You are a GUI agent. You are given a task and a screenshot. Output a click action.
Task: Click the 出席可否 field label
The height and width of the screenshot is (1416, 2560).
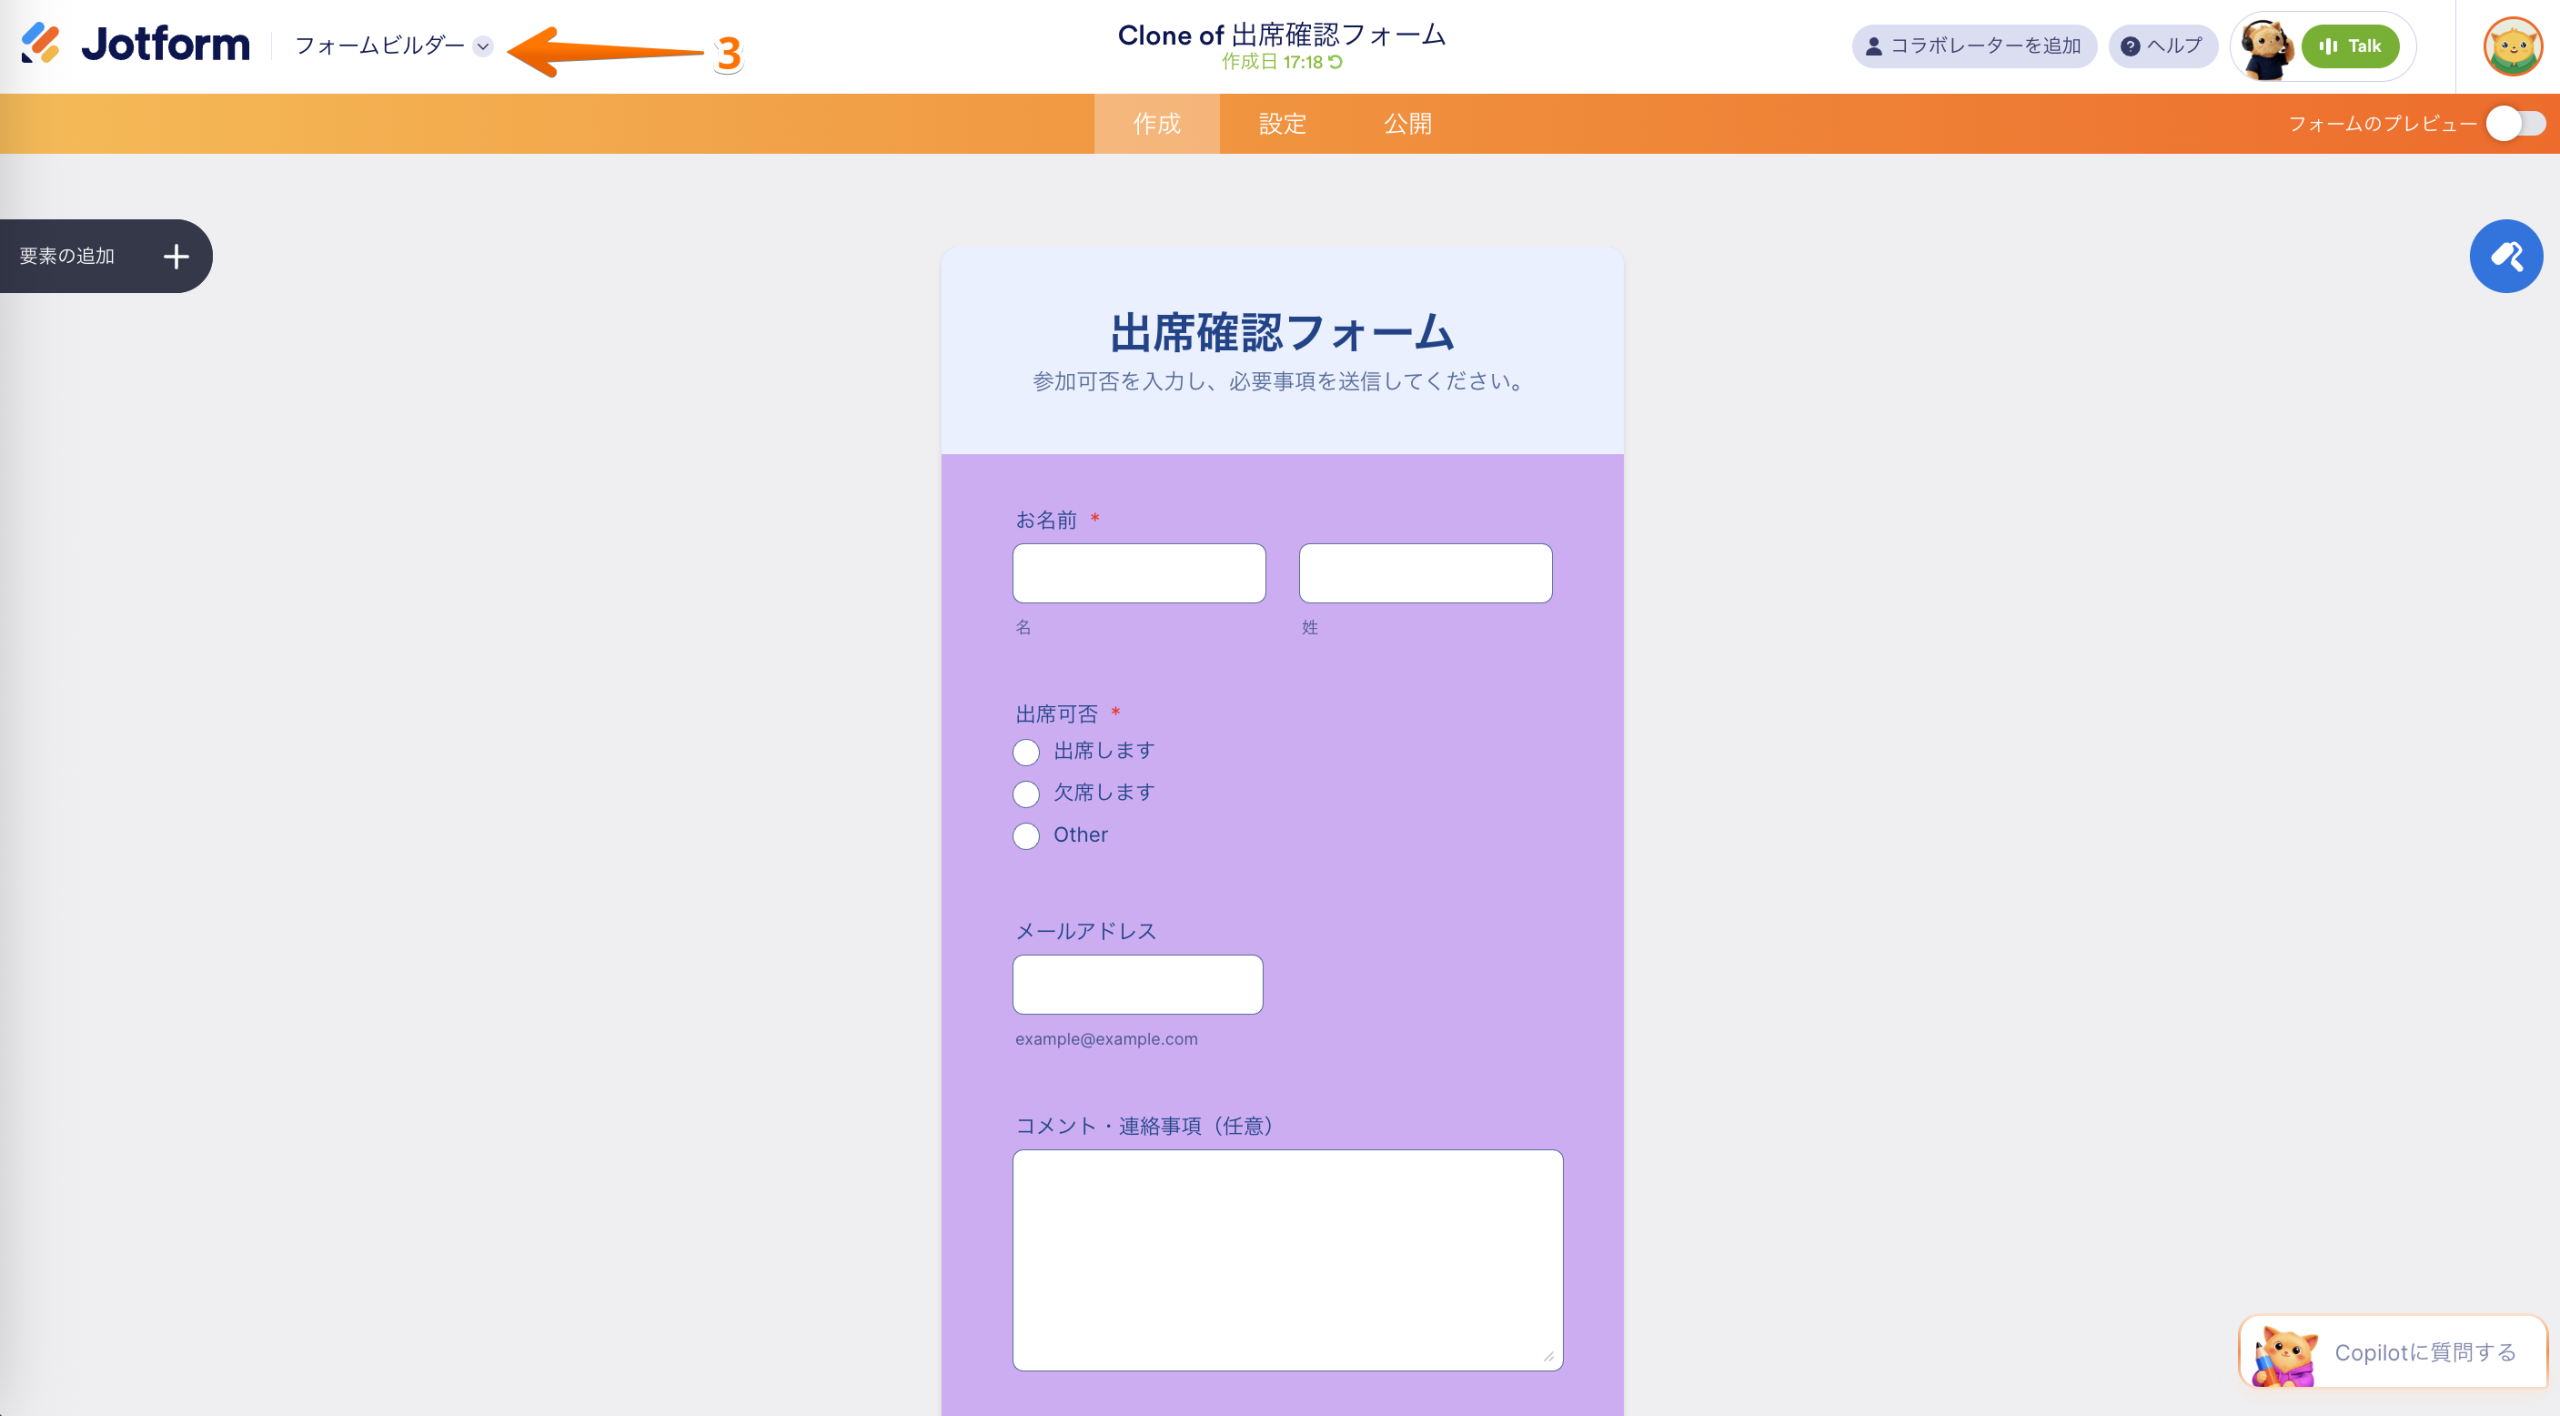coord(1057,714)
